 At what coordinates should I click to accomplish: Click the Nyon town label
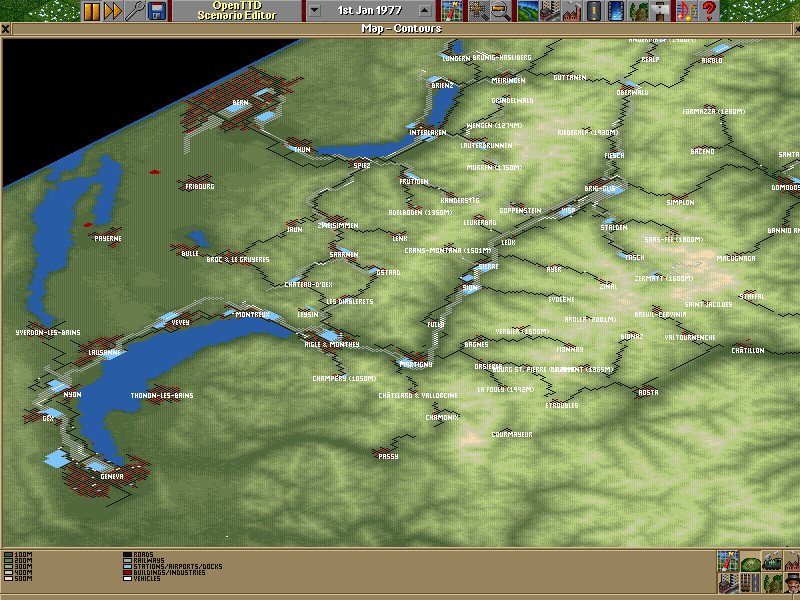coord(72,394)
